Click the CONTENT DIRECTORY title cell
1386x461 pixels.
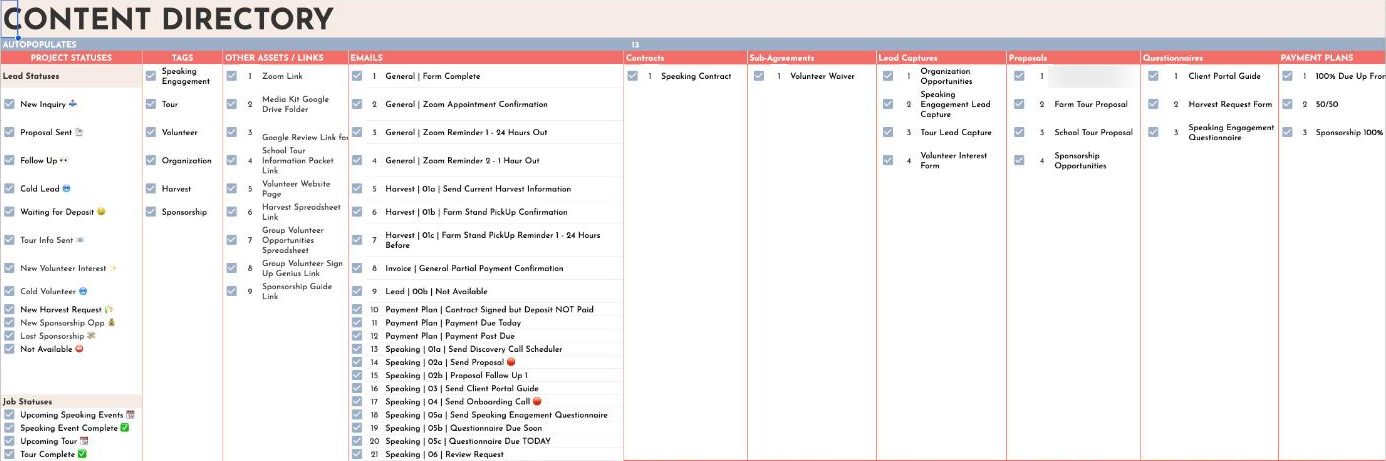168,19
